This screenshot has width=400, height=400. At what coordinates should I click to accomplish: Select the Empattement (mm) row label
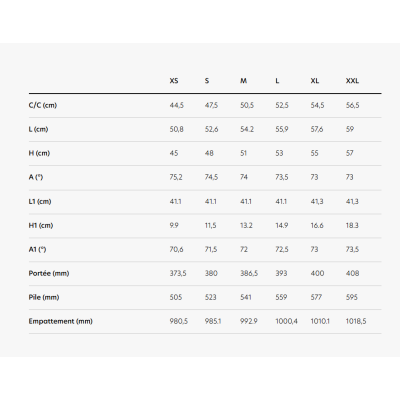60,321
